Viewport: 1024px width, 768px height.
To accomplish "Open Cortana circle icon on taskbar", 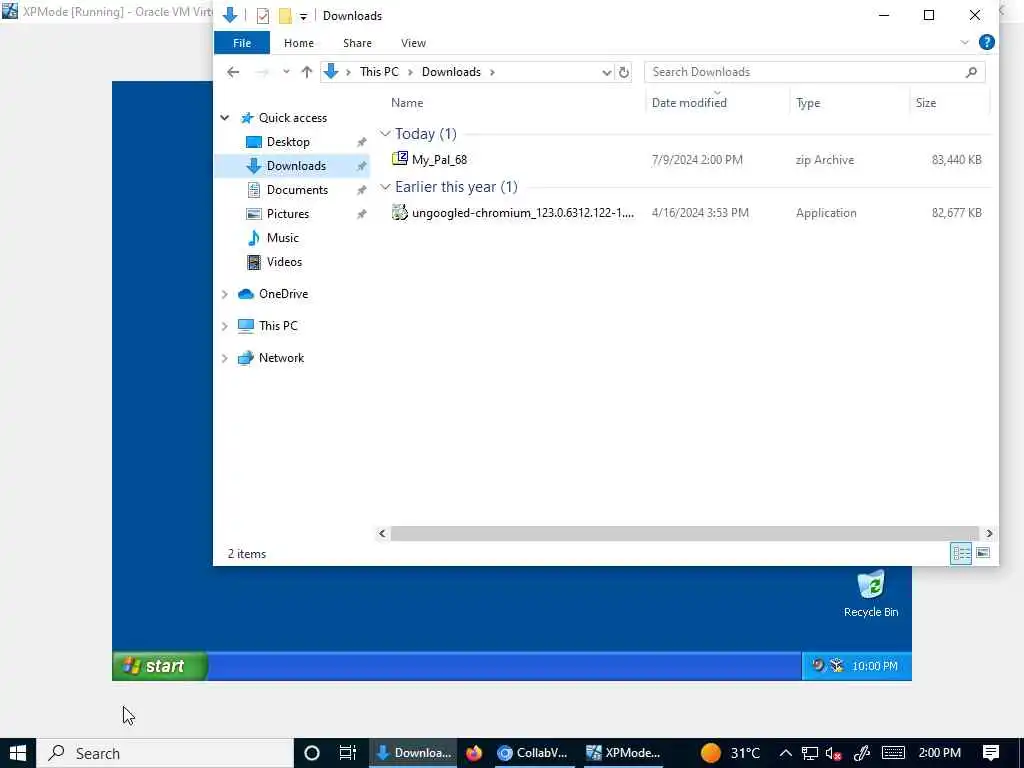I will point(312,753).
